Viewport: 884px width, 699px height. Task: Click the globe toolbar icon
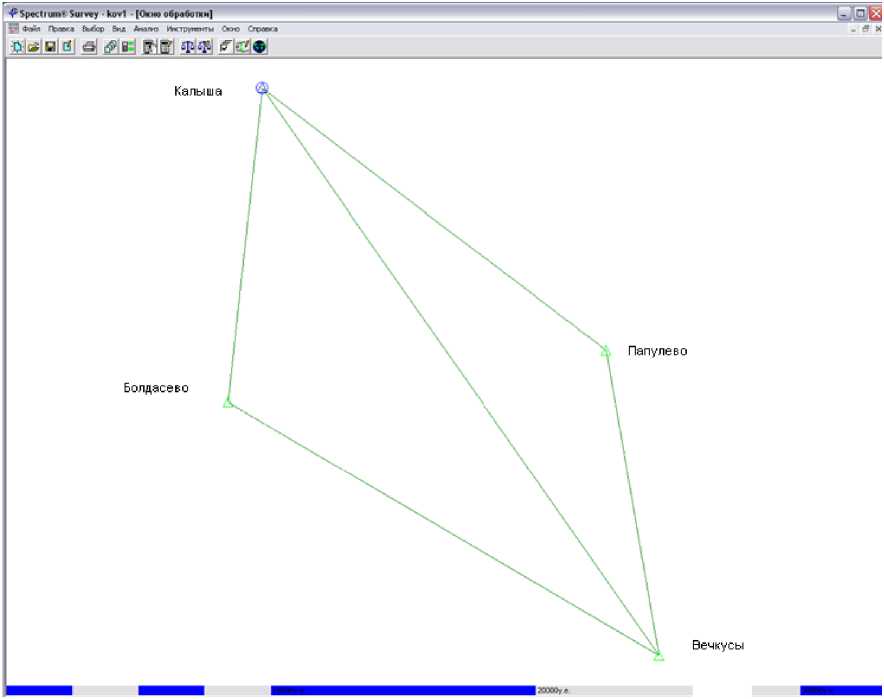(x=259, y=47)
